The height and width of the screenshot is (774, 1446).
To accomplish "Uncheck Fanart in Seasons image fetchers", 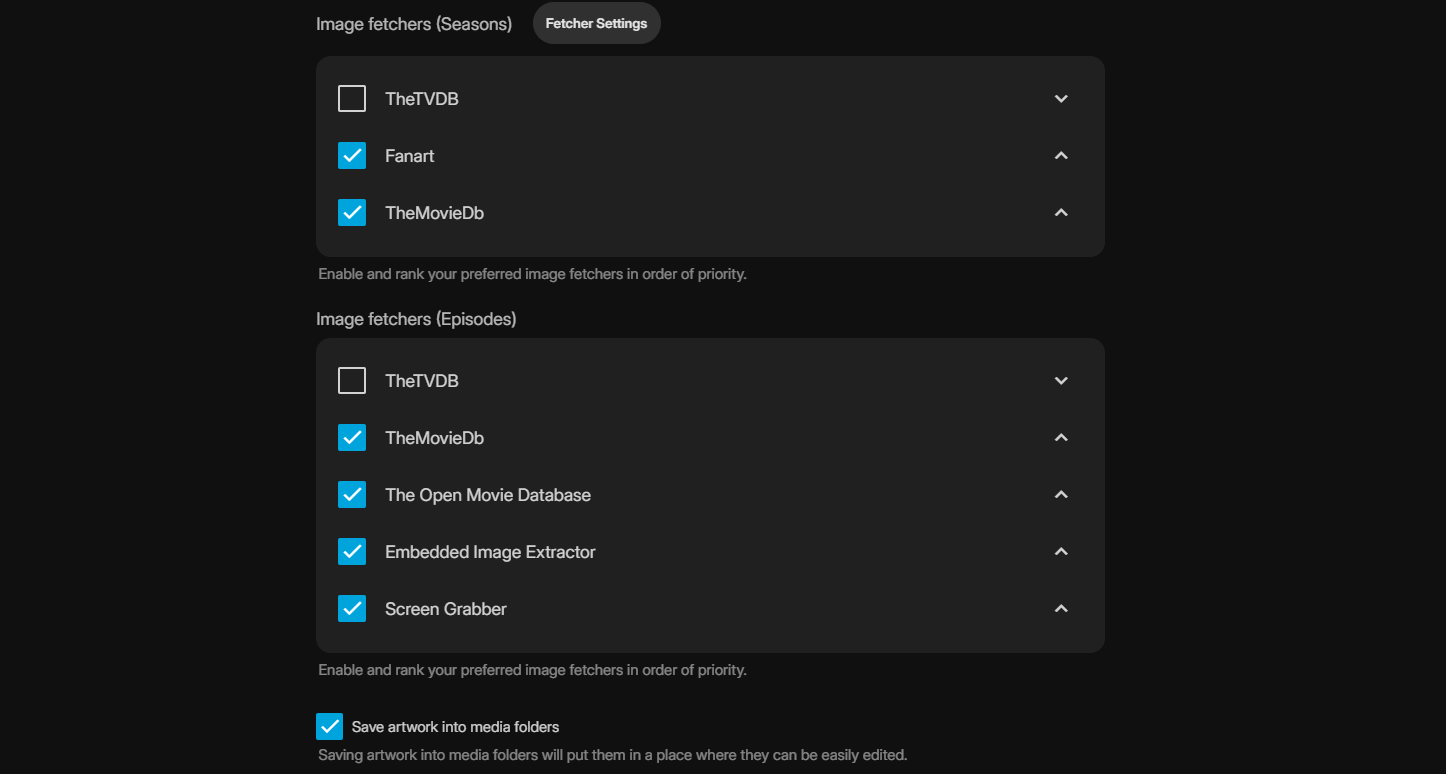I will [x=352, y=156].
